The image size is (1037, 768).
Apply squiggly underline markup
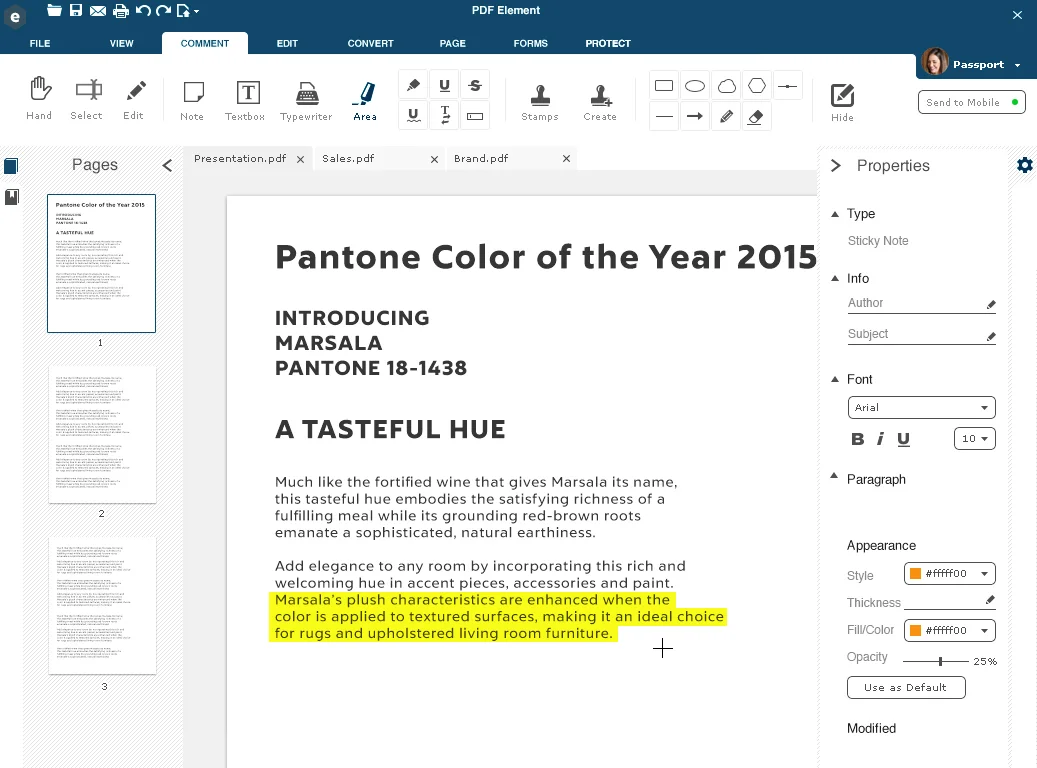click(413, 116)
